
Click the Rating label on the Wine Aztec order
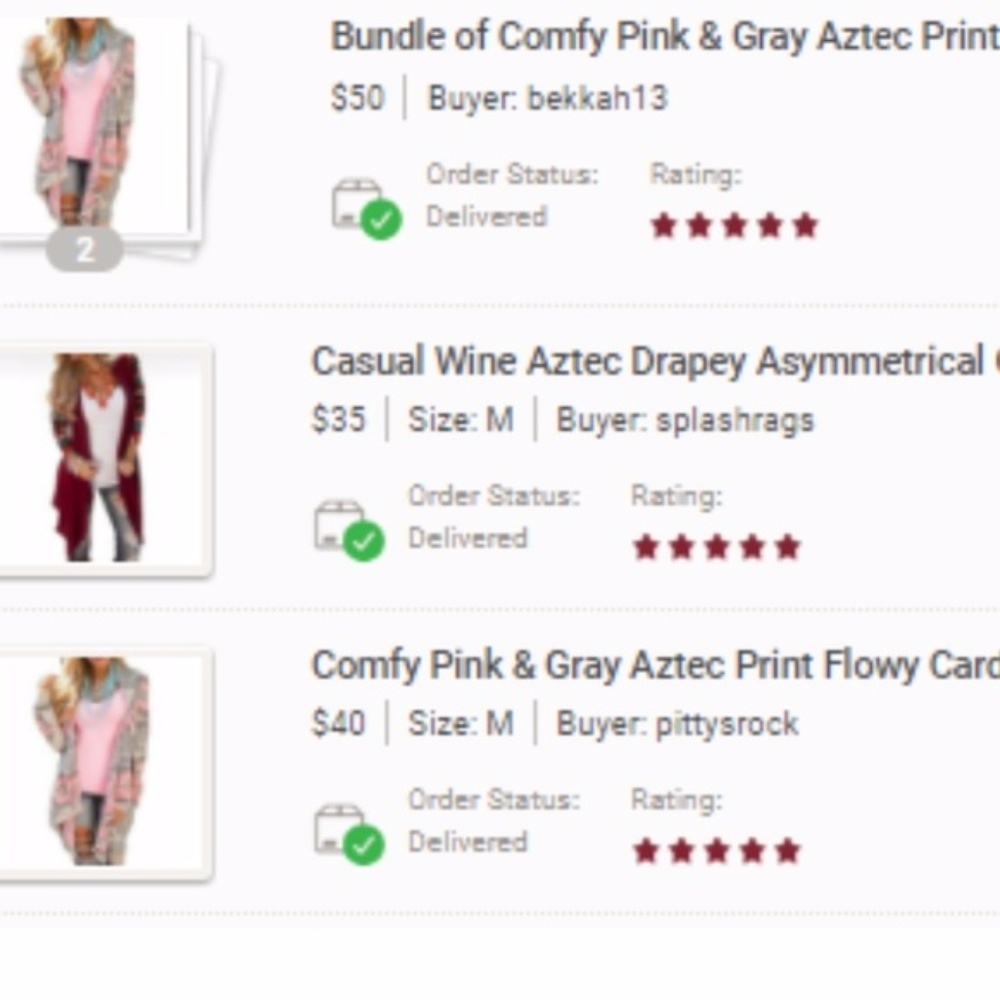click(x=676, y=495)
